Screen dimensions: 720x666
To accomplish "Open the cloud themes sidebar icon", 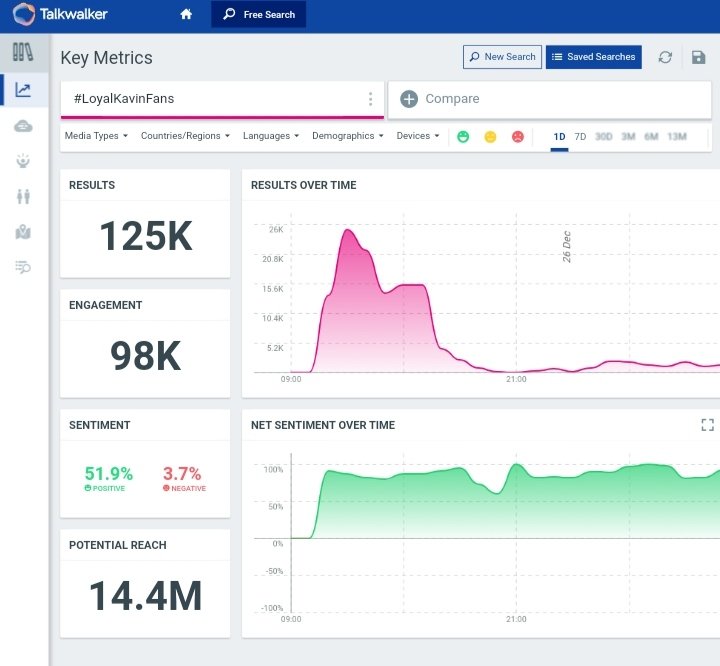I will (23, 126).
